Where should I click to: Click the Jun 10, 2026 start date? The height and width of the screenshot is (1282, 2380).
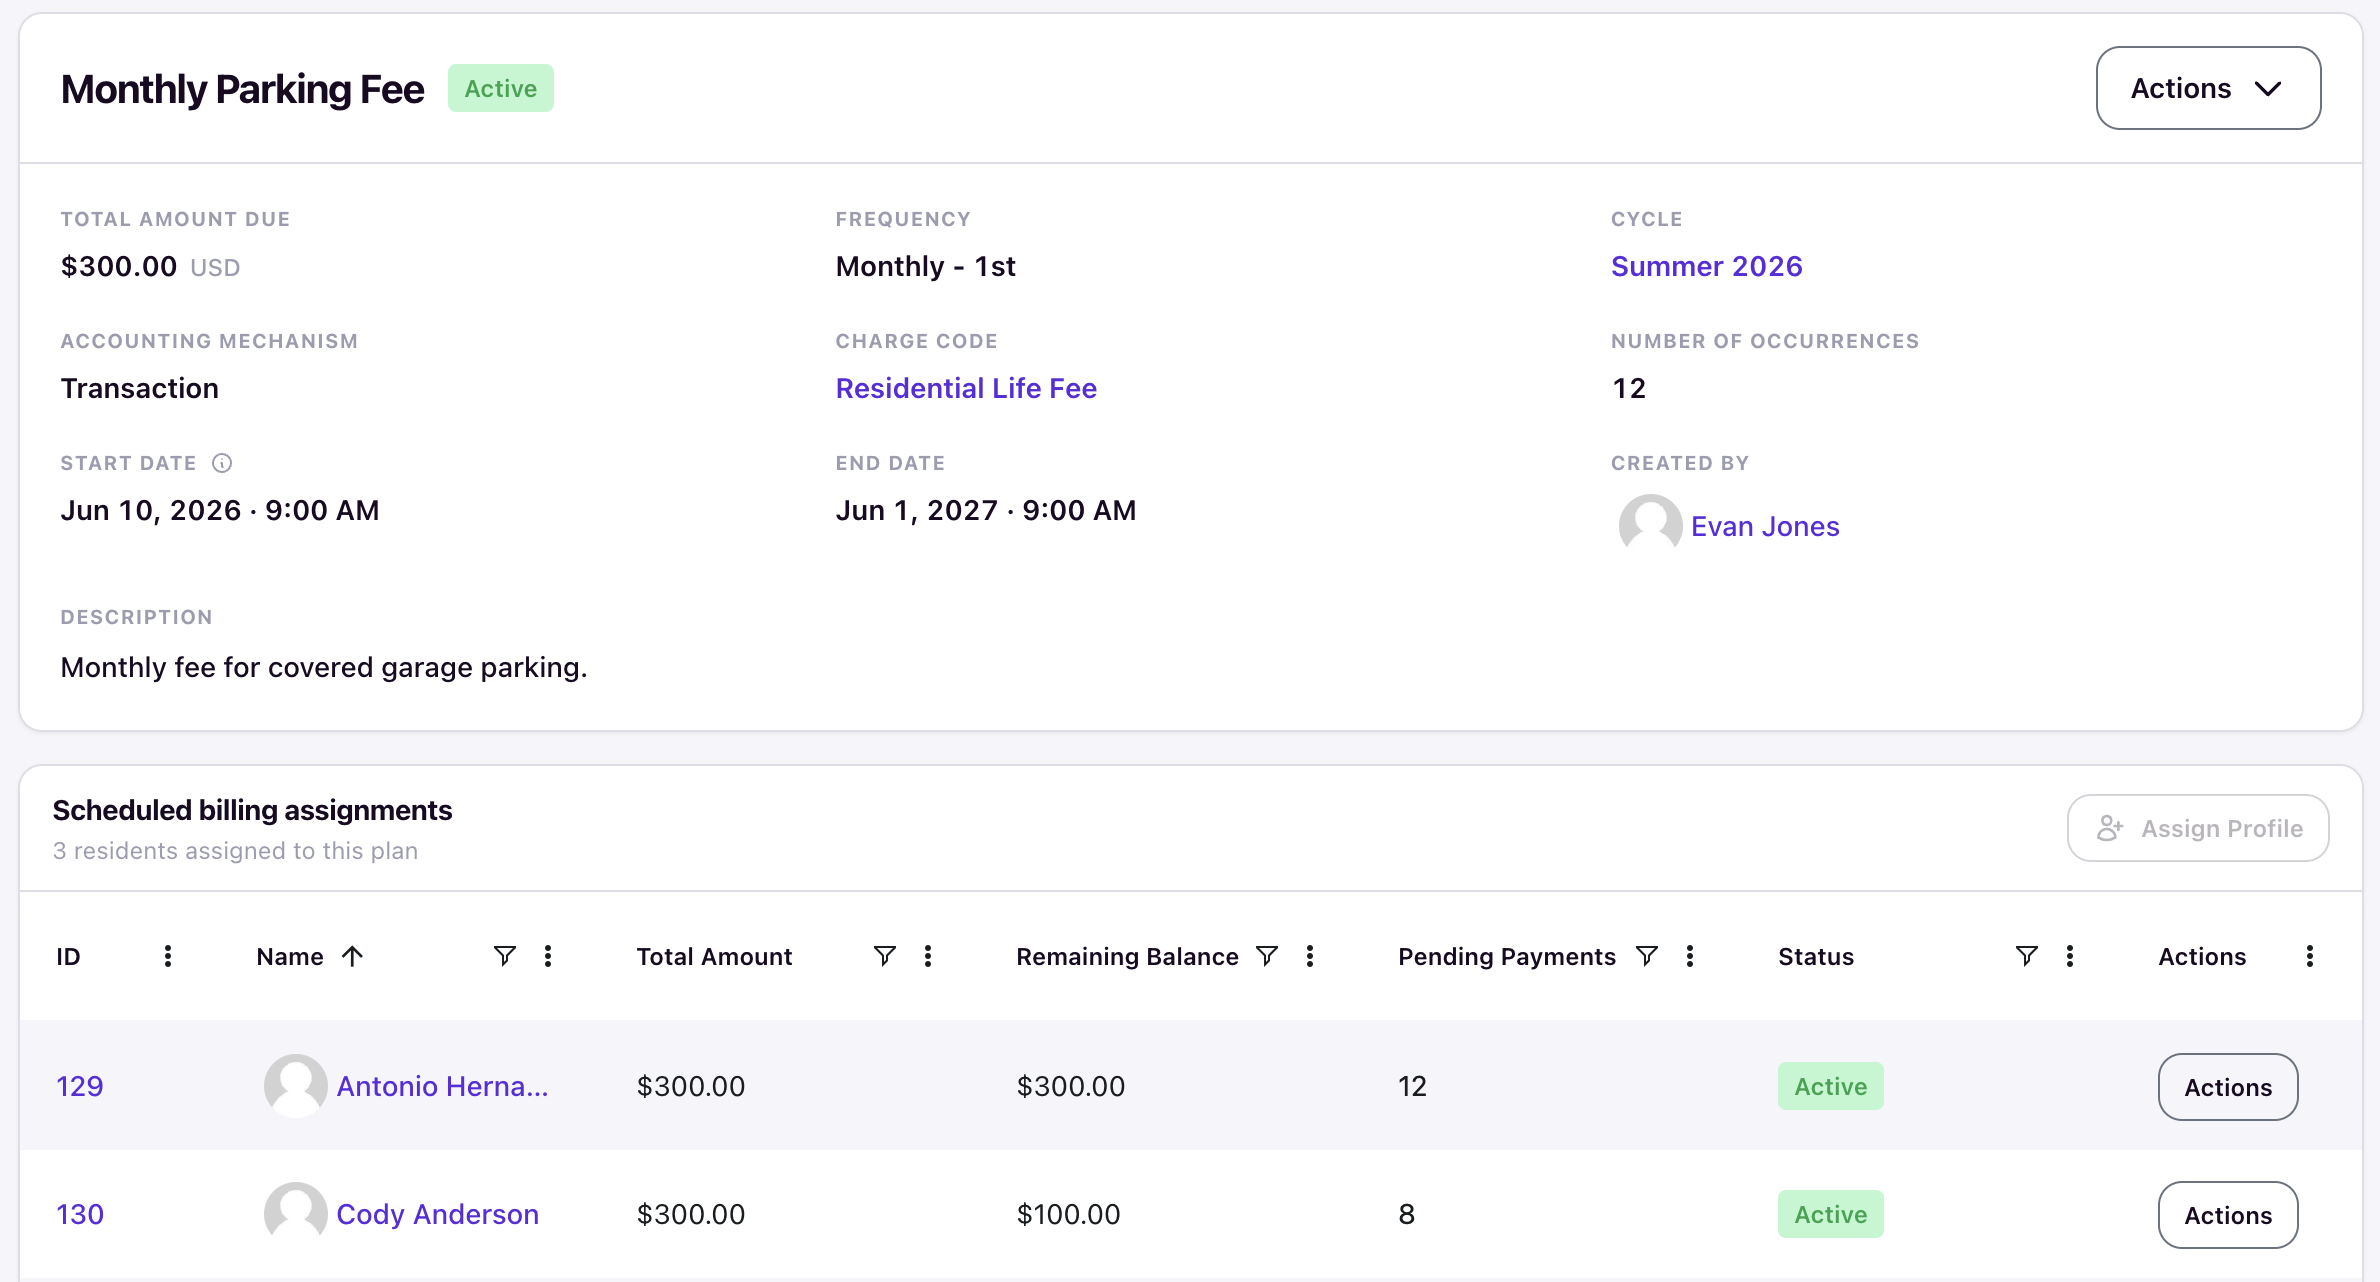tap(220, 510)
